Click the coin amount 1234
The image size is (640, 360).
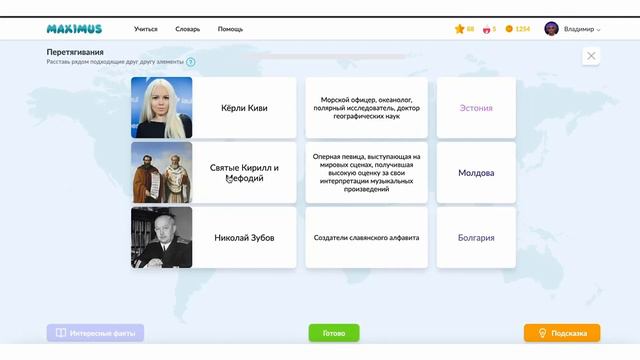tap(523, 29)
